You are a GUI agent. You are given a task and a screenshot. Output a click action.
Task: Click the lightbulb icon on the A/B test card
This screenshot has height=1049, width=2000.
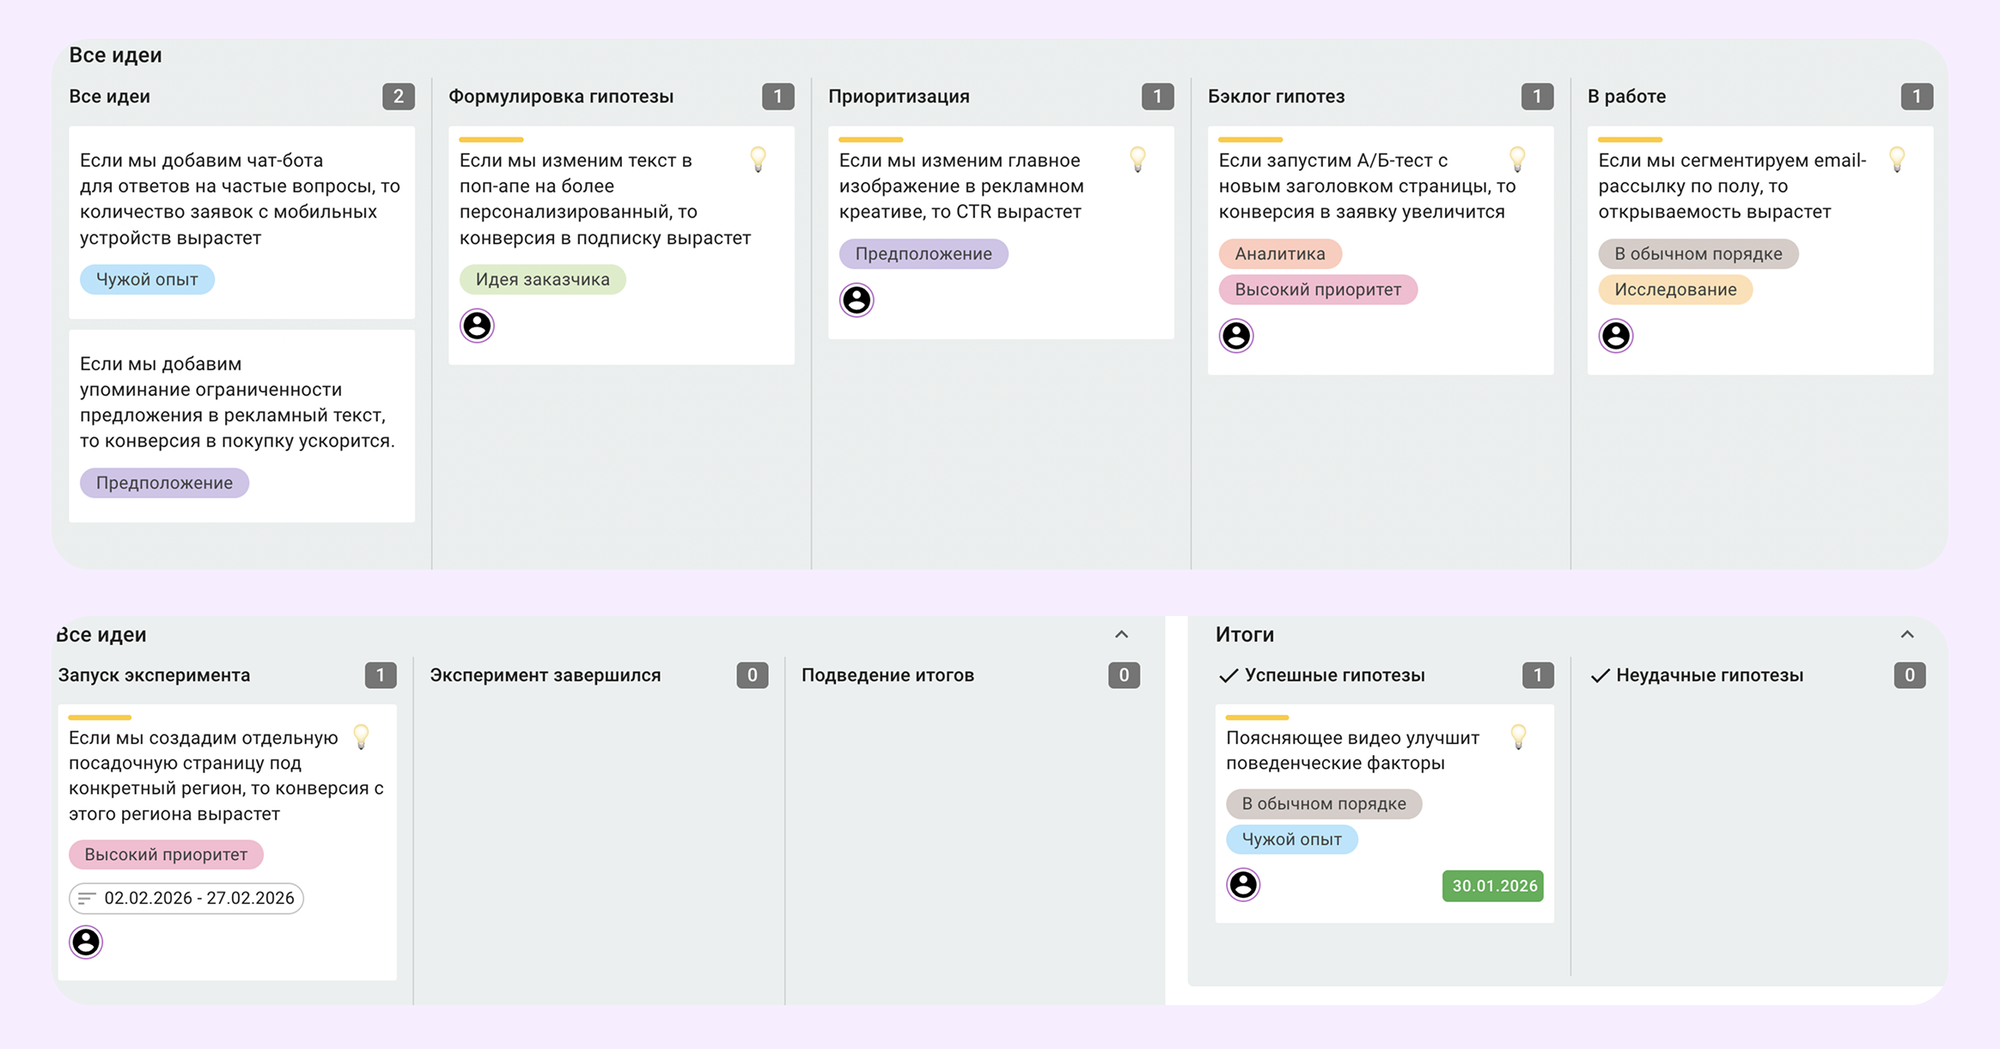click(x=1518, y=159)
